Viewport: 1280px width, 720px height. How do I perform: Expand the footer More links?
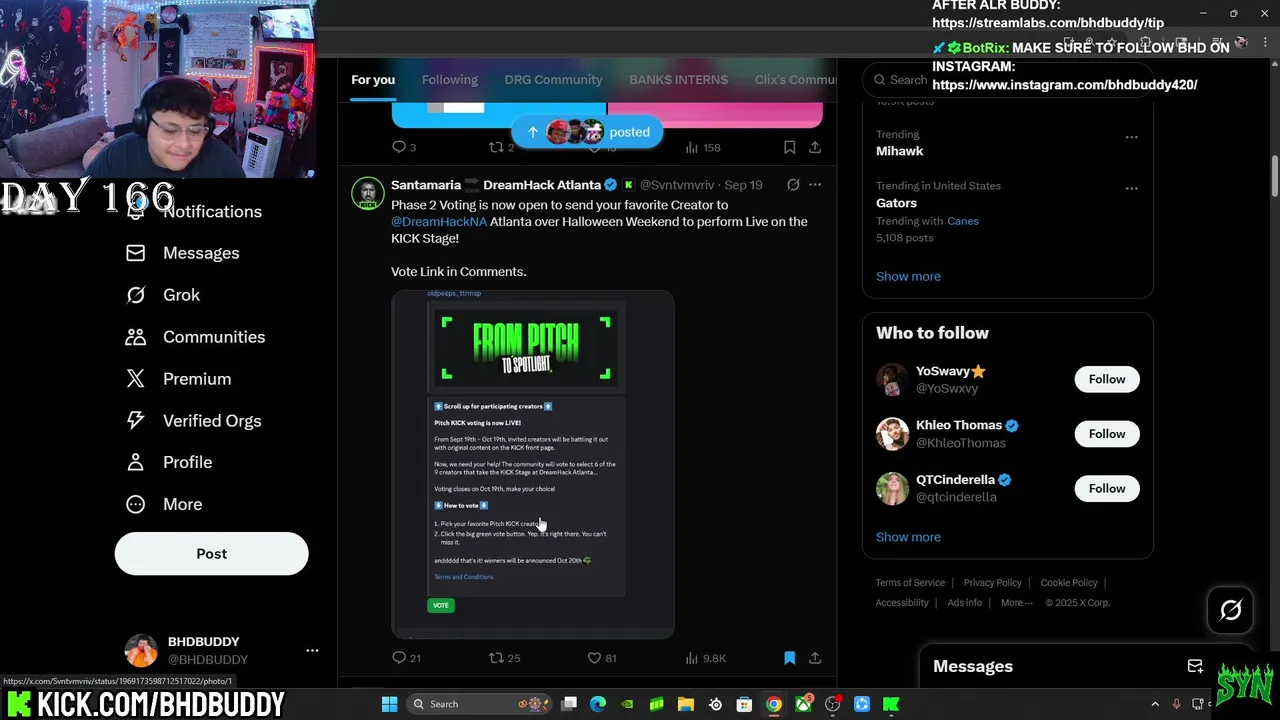(x=1017, y=603)
